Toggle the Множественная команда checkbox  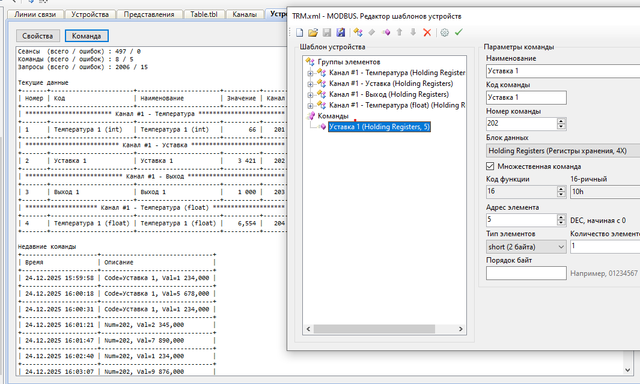pyautogui.click(x=490, y=166)
